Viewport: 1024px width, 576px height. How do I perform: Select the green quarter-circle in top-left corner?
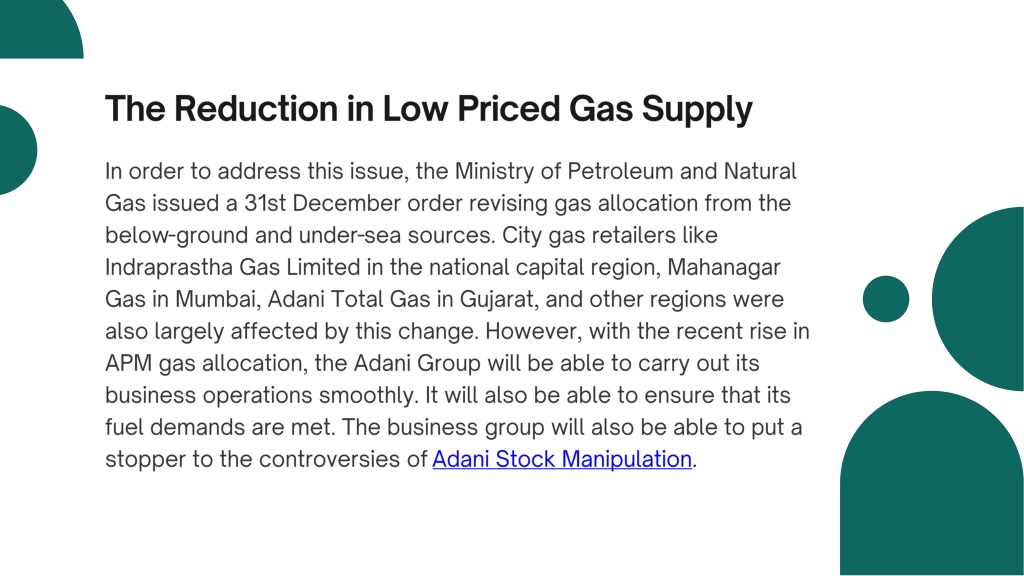point(42,29)
